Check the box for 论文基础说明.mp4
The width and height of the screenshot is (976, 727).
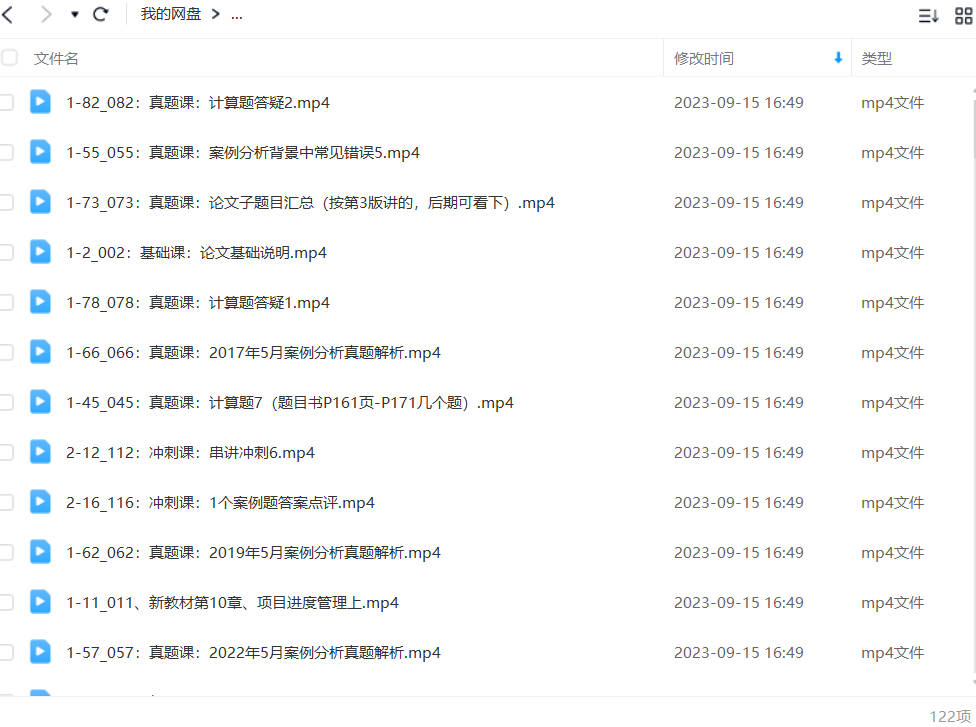[x=6, y=252]
